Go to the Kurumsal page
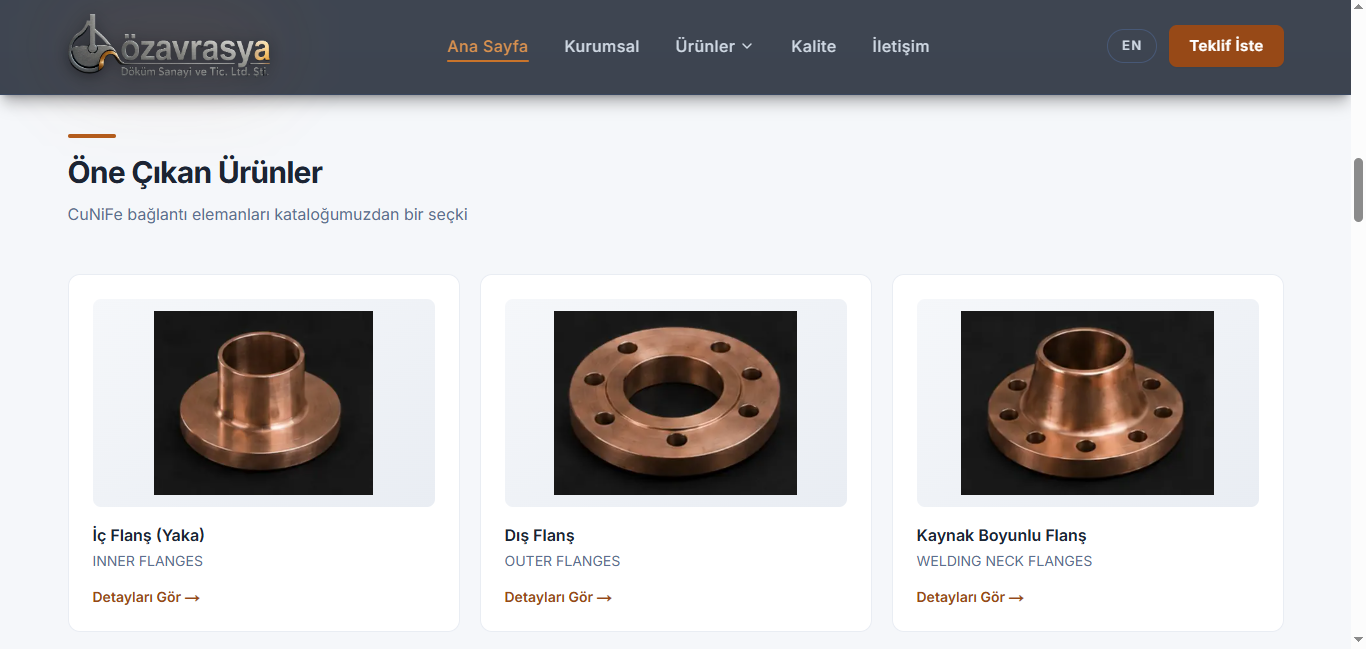The width and height of the screenshot is (1366, 649). 602,46
